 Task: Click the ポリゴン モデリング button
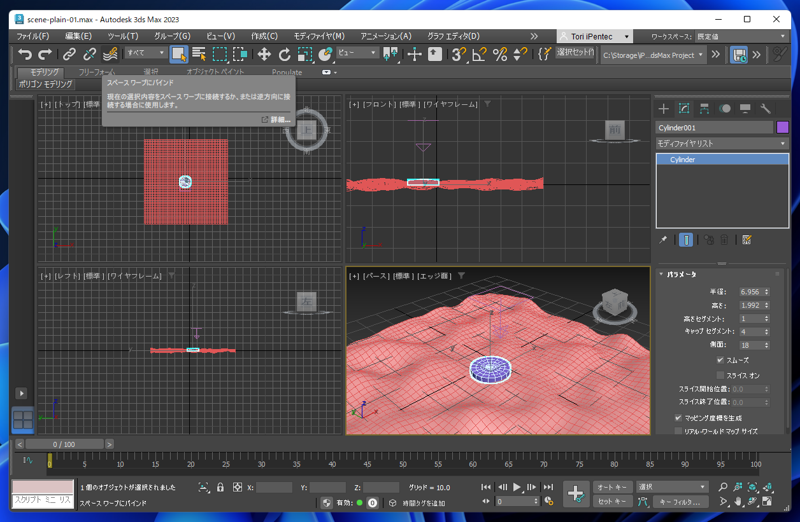(x=45, y=84)
